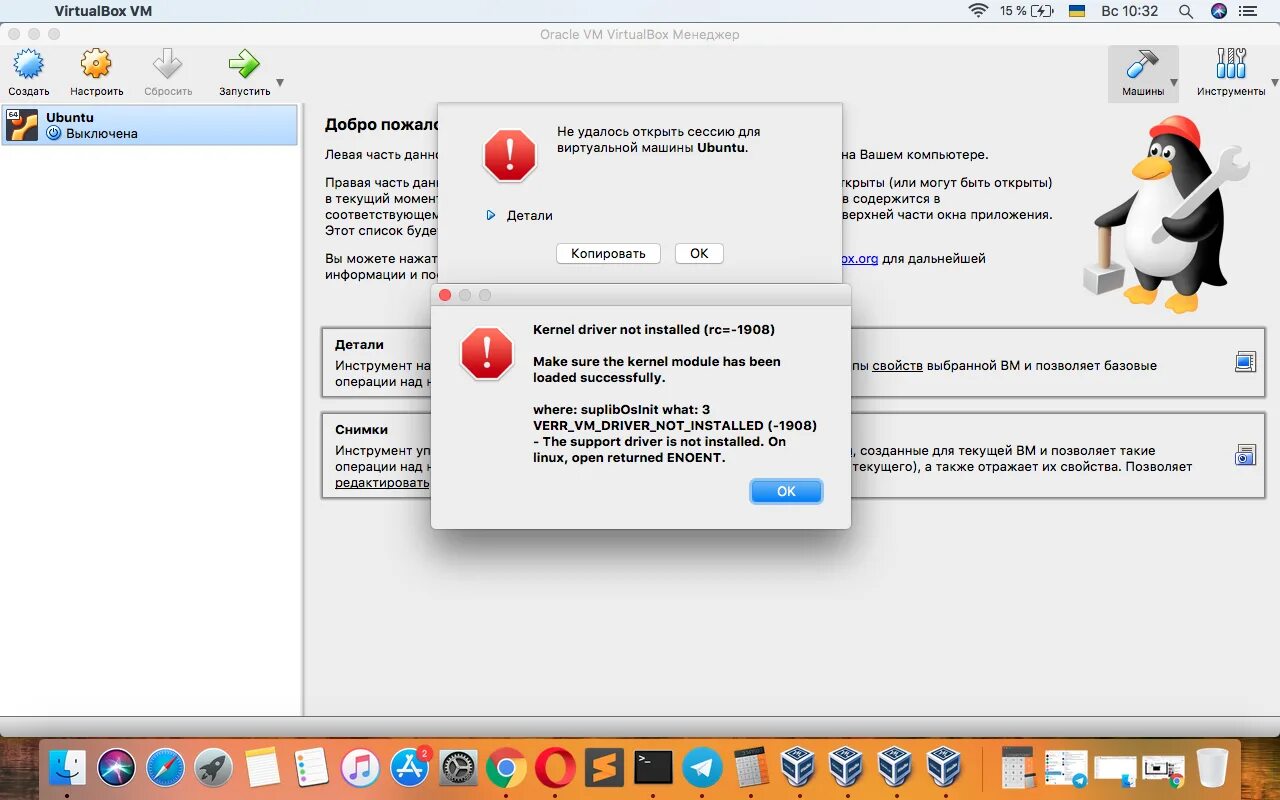Image resolution: width=1280 pixels, height=800 pixels.
Task: Open Notification Center list icon
Action: 1249,11
